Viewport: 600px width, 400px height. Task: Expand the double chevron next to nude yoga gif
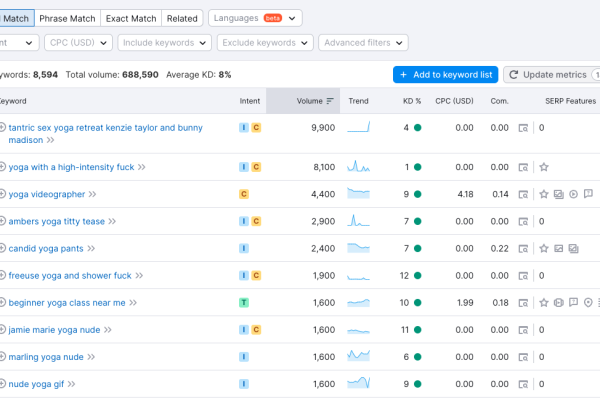[x=71, y=384]
